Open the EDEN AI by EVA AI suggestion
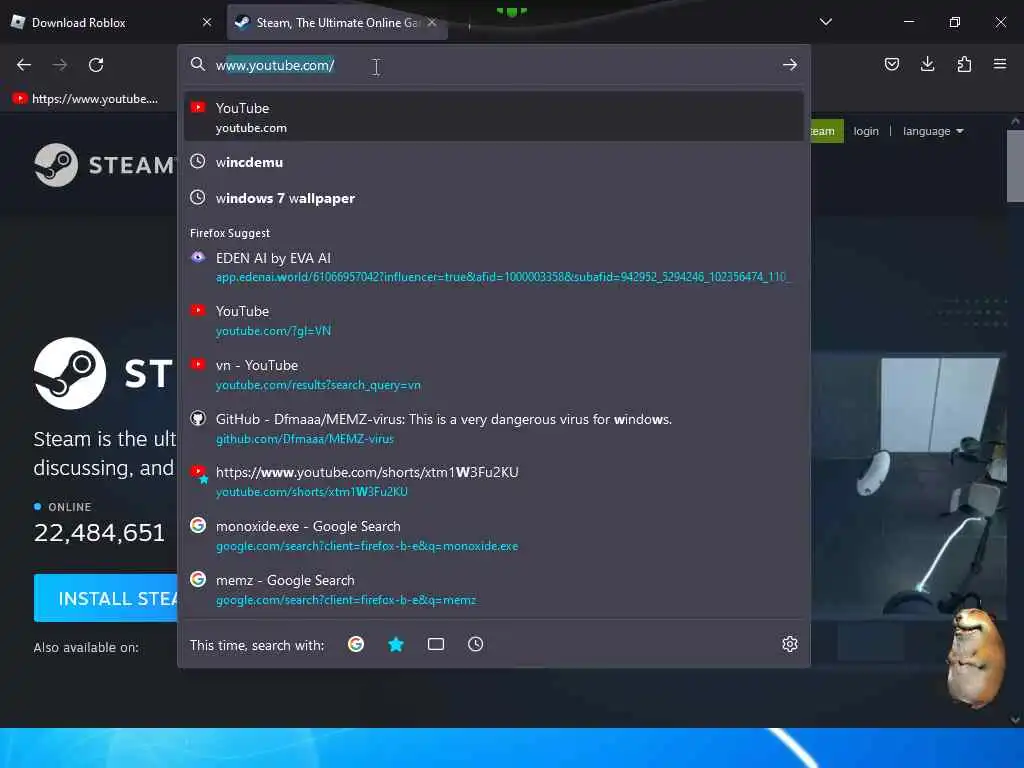 click(x=494, y=266)
